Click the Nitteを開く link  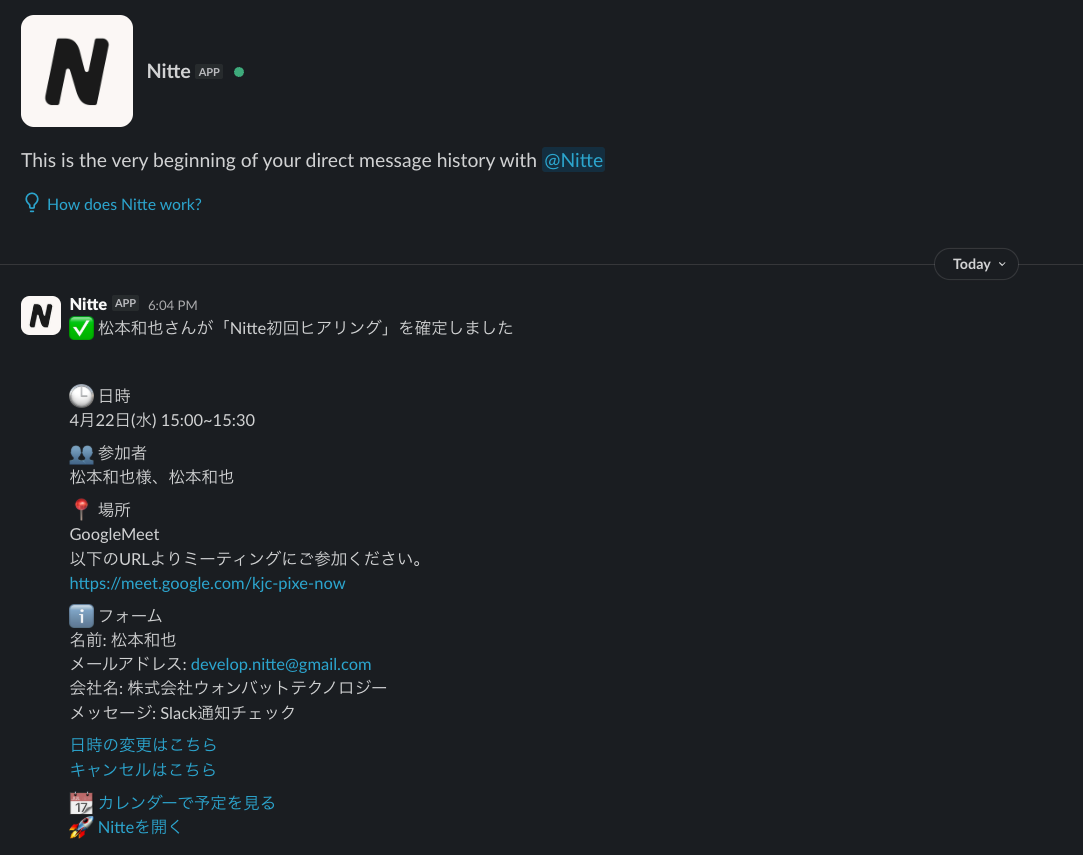(x=140, y=827)
